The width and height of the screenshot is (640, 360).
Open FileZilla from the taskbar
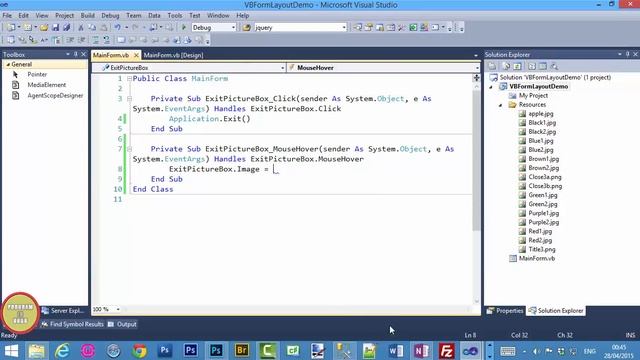pyautogui.click(x=447, y=351)
